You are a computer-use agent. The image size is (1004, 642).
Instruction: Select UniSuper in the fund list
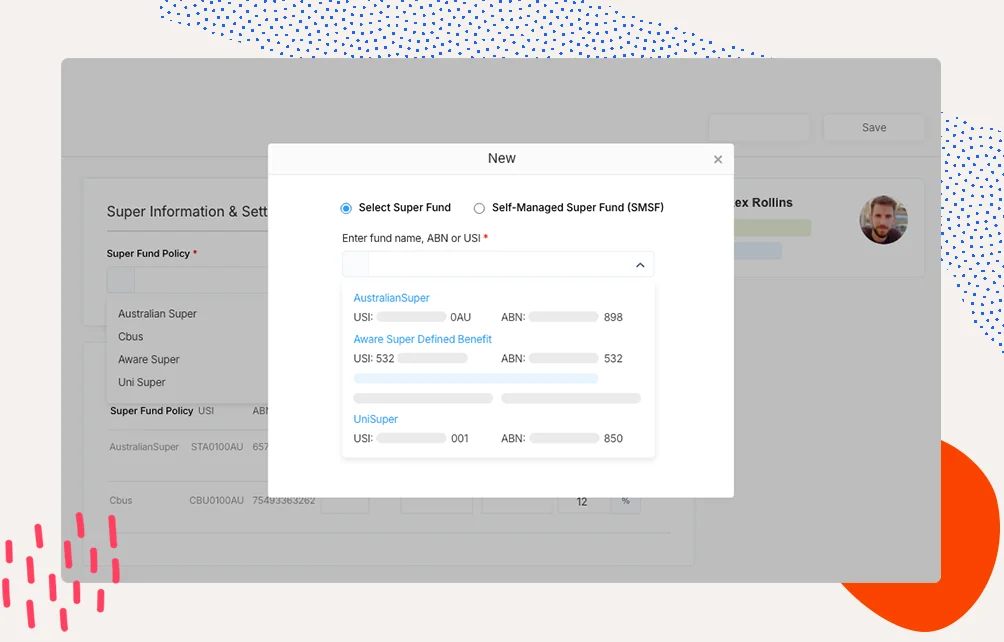coord(375,419)
